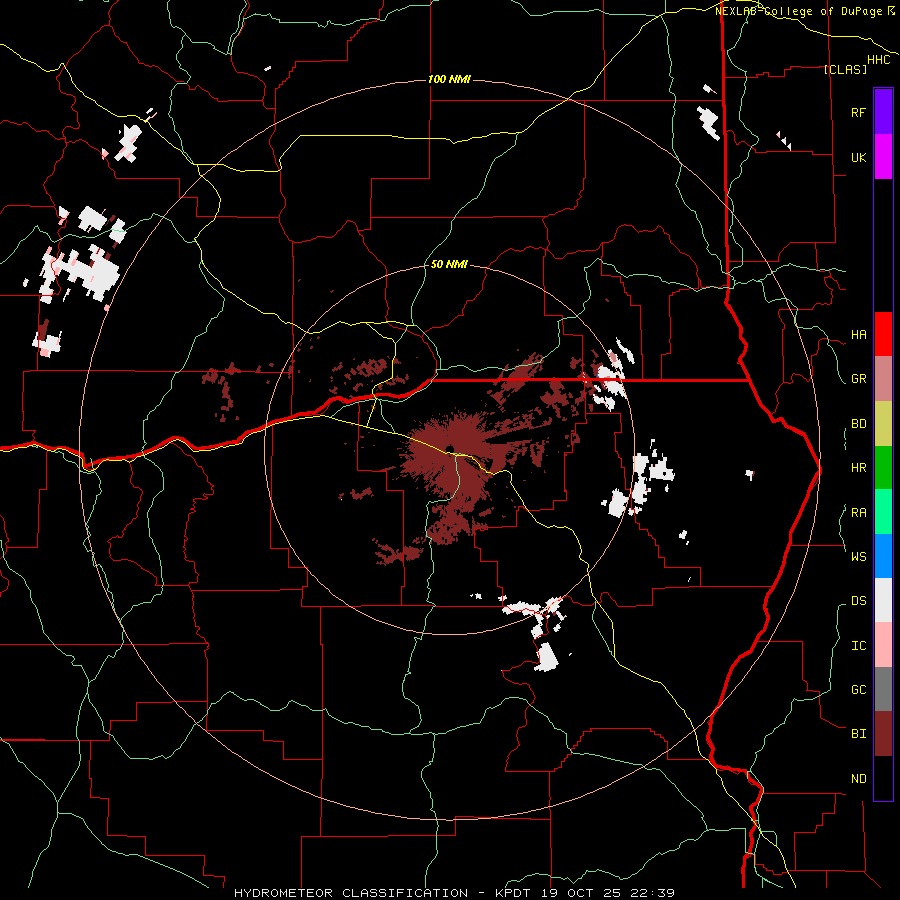Choose the brown BI legend swatch
The height and width of the screenshot is (900, 900).
(x=883, y=734)
